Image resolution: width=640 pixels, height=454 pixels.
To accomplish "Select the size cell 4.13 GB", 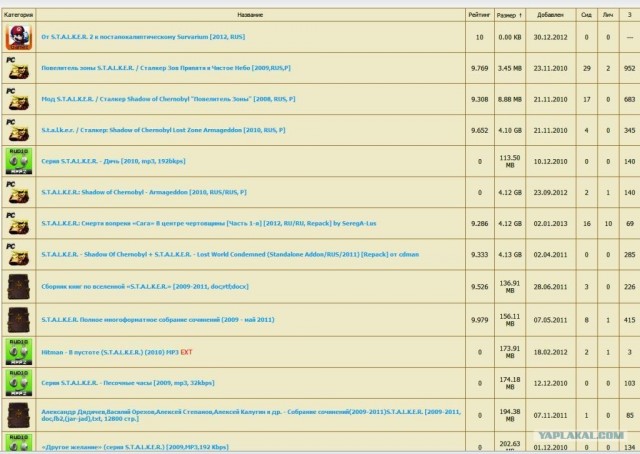I will (x=509, y=254).
